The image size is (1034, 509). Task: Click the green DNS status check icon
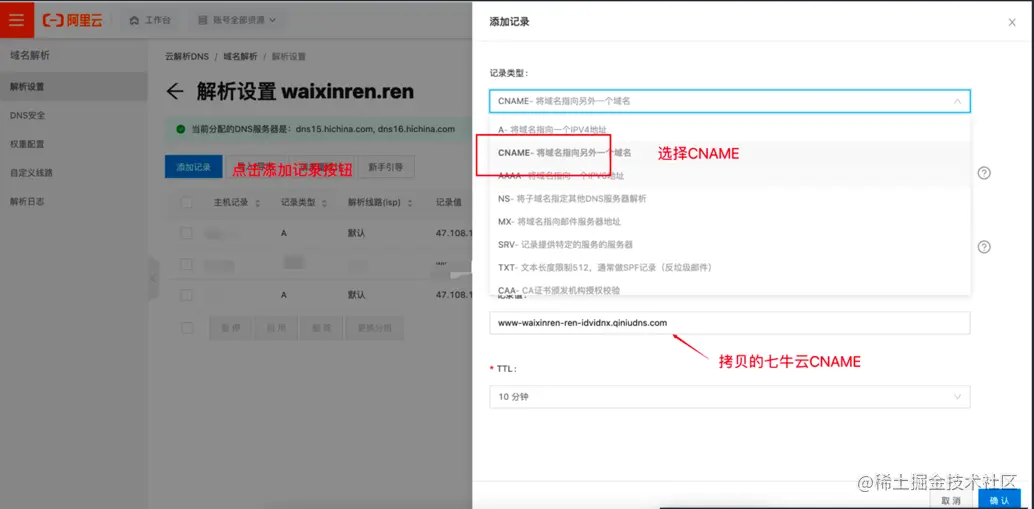181,129
